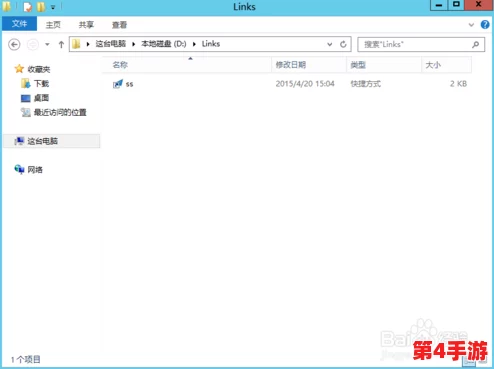The image size is (494, 369).
Task: Switch to the 查看 ribbon tab
Action: 119,25
